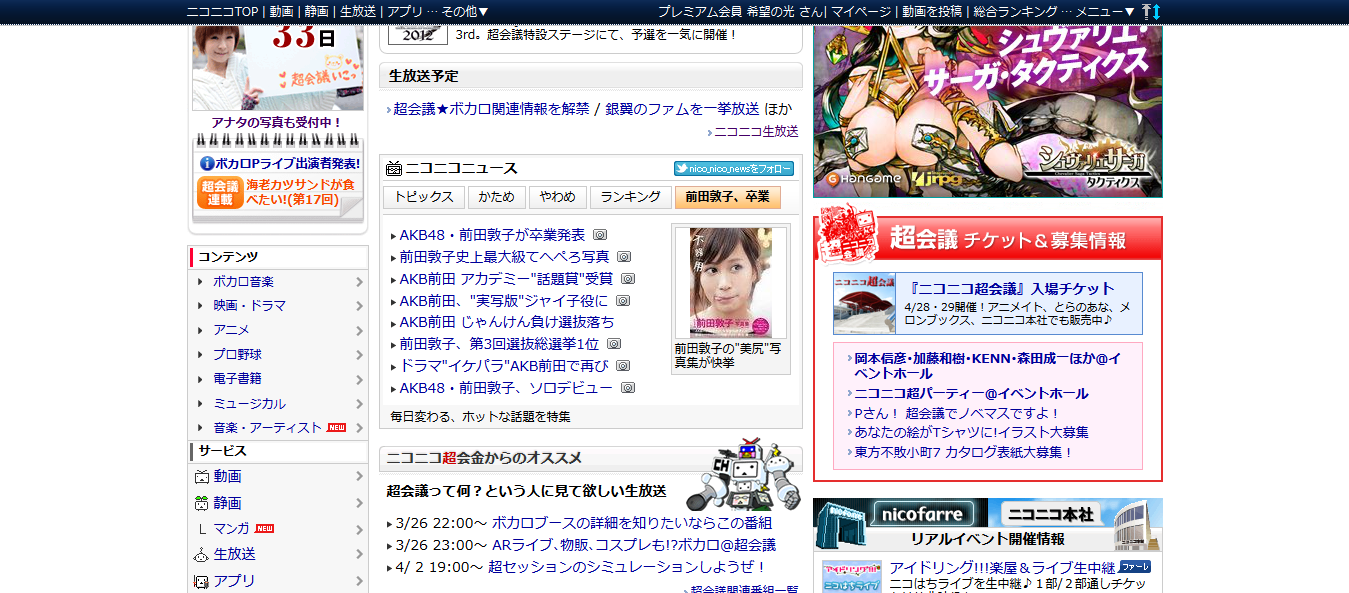Open the その他▼ dropdown in the top bar
This screenshot has height=593, width=1349.
pos(465,11)
